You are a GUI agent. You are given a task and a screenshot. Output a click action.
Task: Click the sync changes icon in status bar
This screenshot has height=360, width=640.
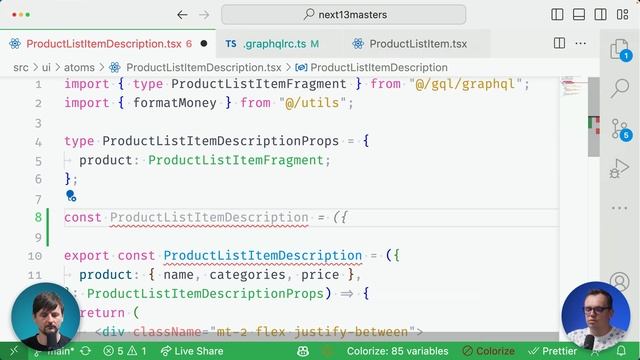[86, 351]
